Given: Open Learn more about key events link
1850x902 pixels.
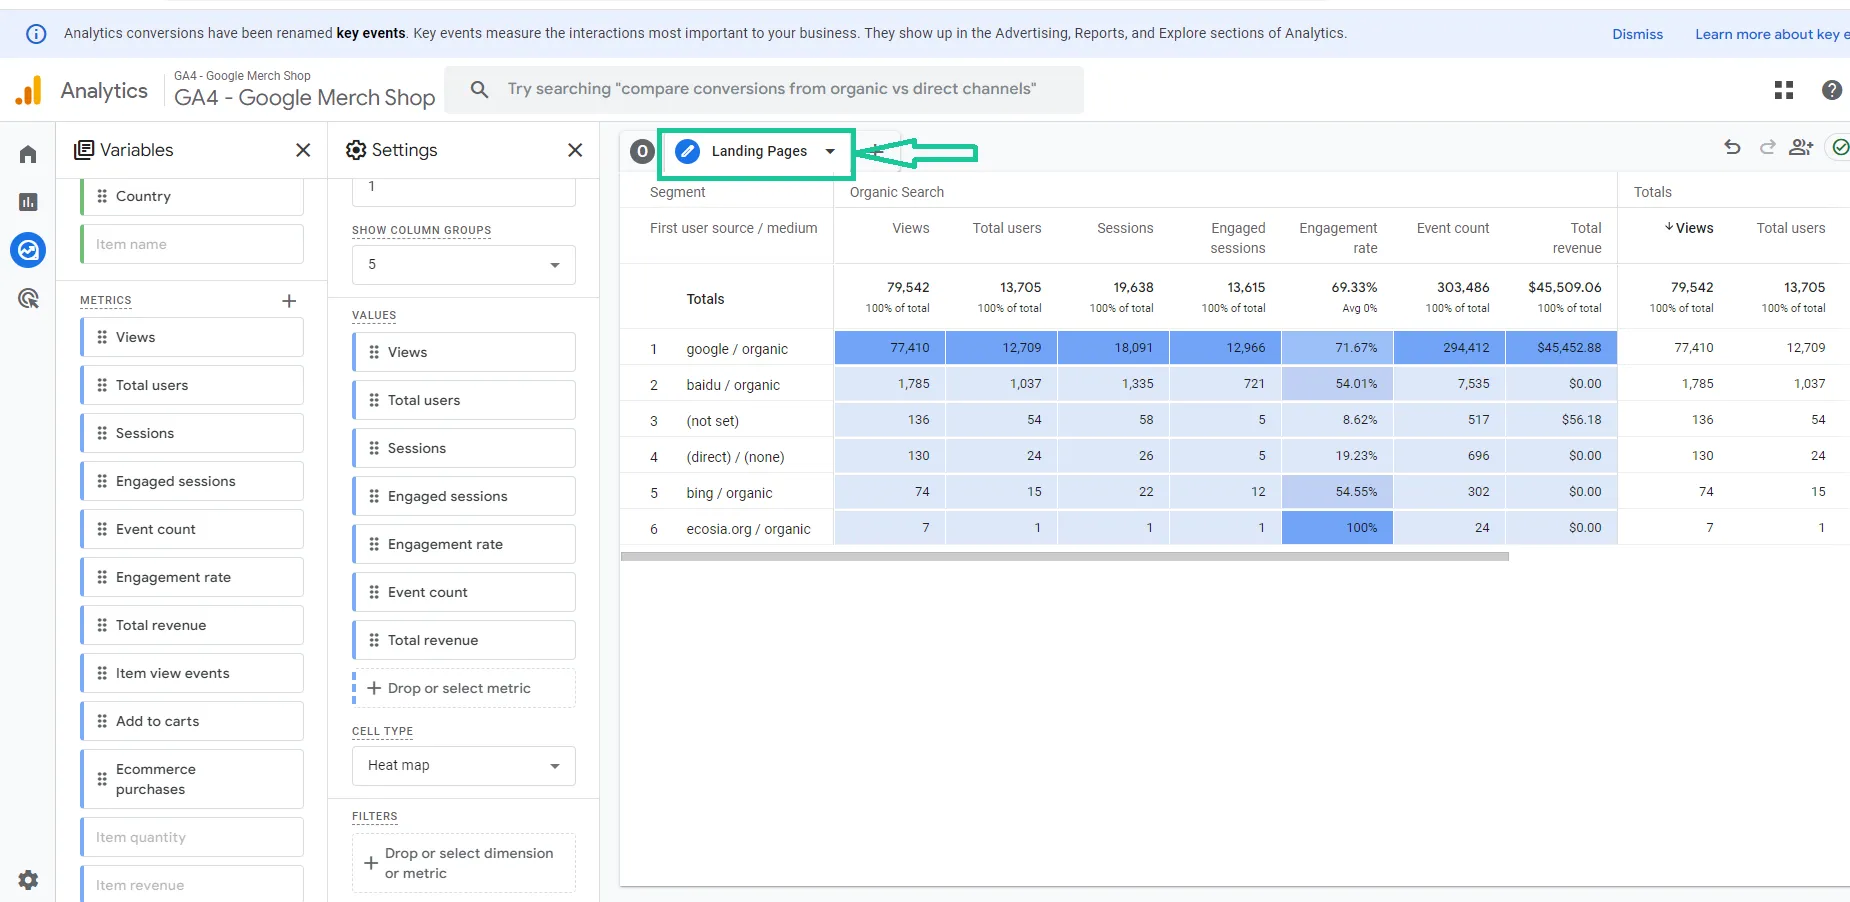Looking at the screenshot, I should click(1770, 34).
